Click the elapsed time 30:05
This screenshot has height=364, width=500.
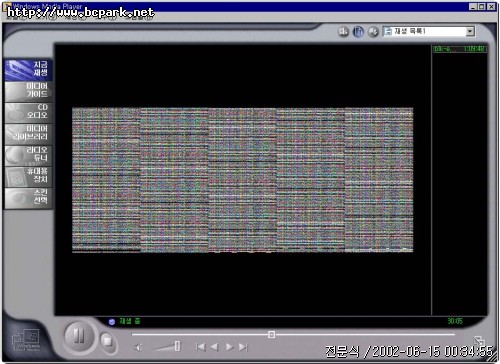pyautogui.click(x=455, y=321)
